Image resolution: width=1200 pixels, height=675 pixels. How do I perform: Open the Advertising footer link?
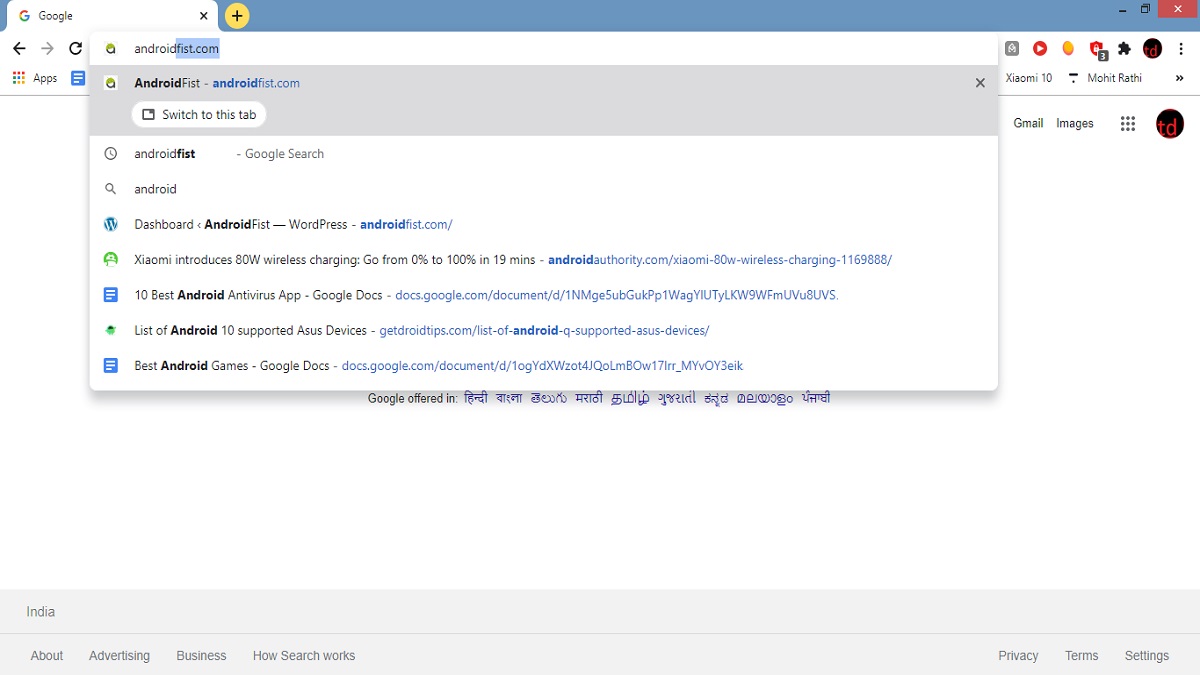coord(119,656)
